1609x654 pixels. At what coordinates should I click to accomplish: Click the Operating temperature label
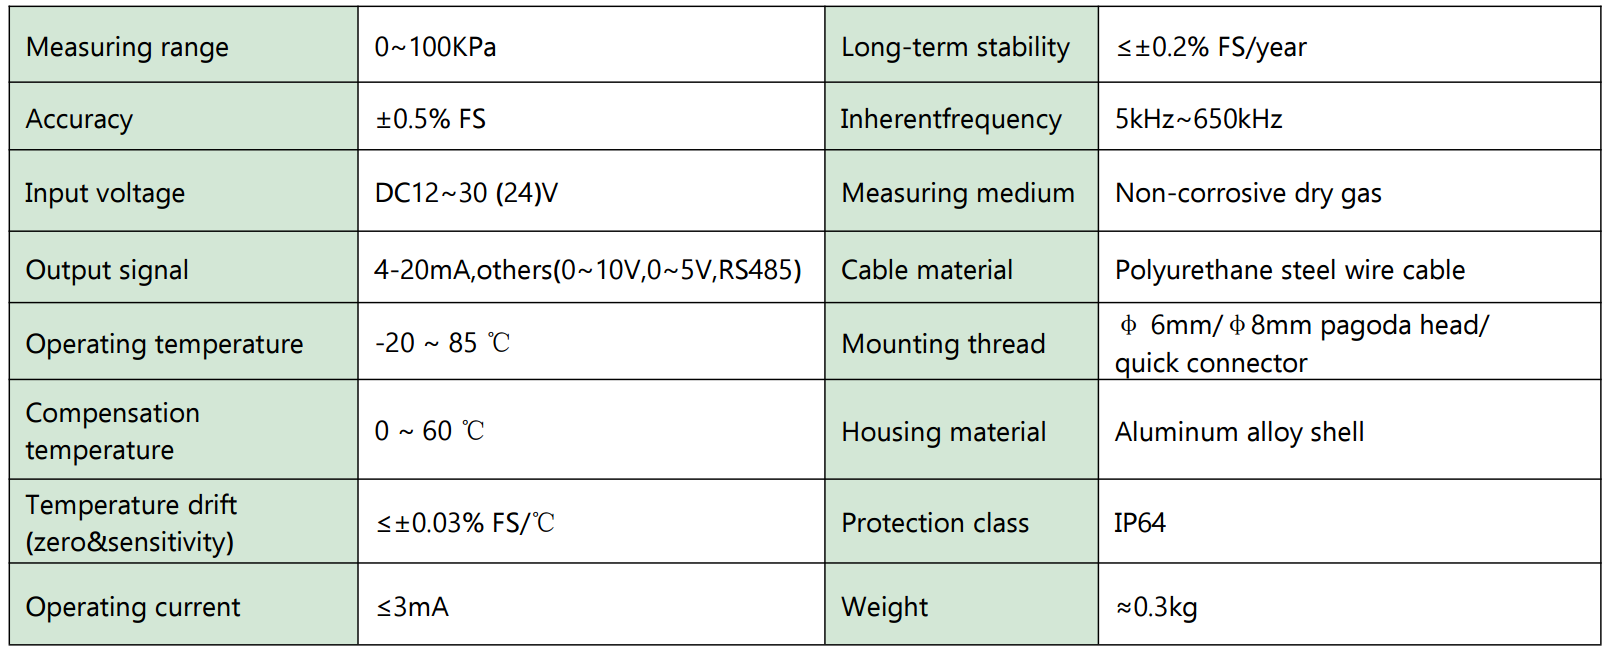click(x=164, y=344)
